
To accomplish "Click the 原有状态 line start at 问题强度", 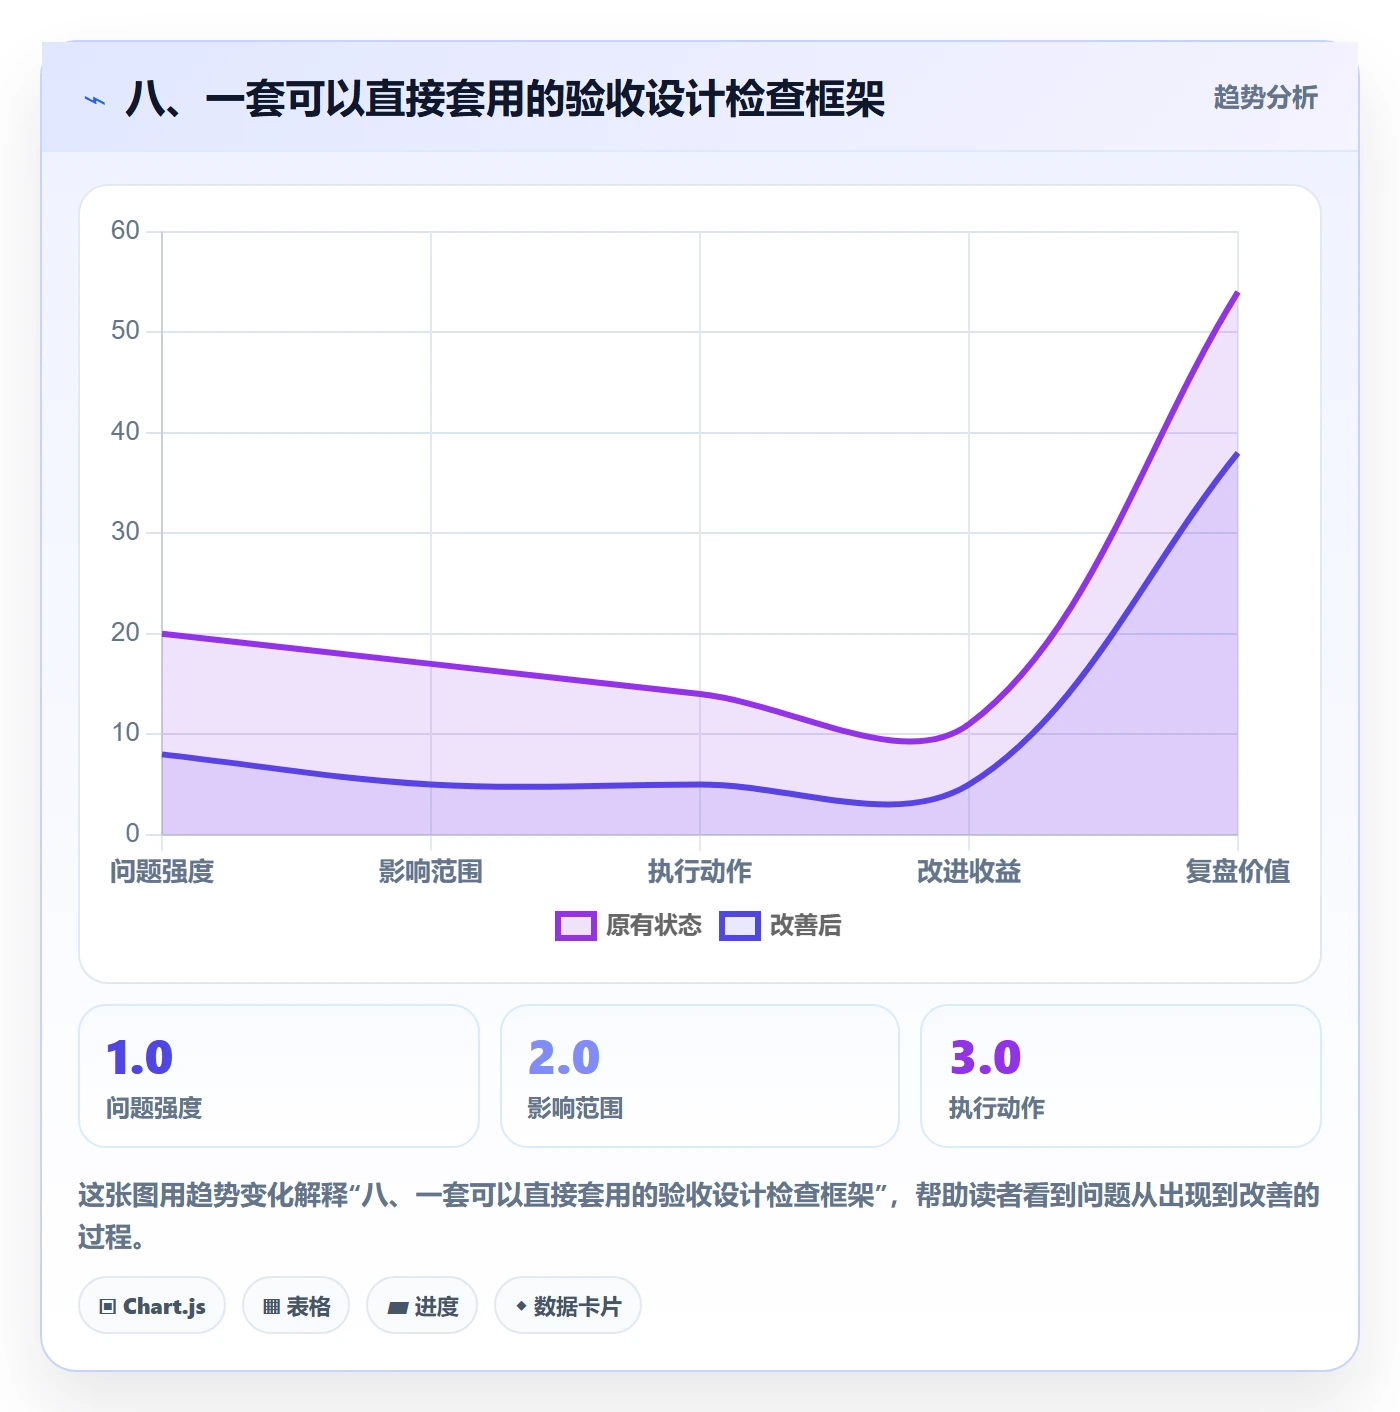I will tap(162, 633).
